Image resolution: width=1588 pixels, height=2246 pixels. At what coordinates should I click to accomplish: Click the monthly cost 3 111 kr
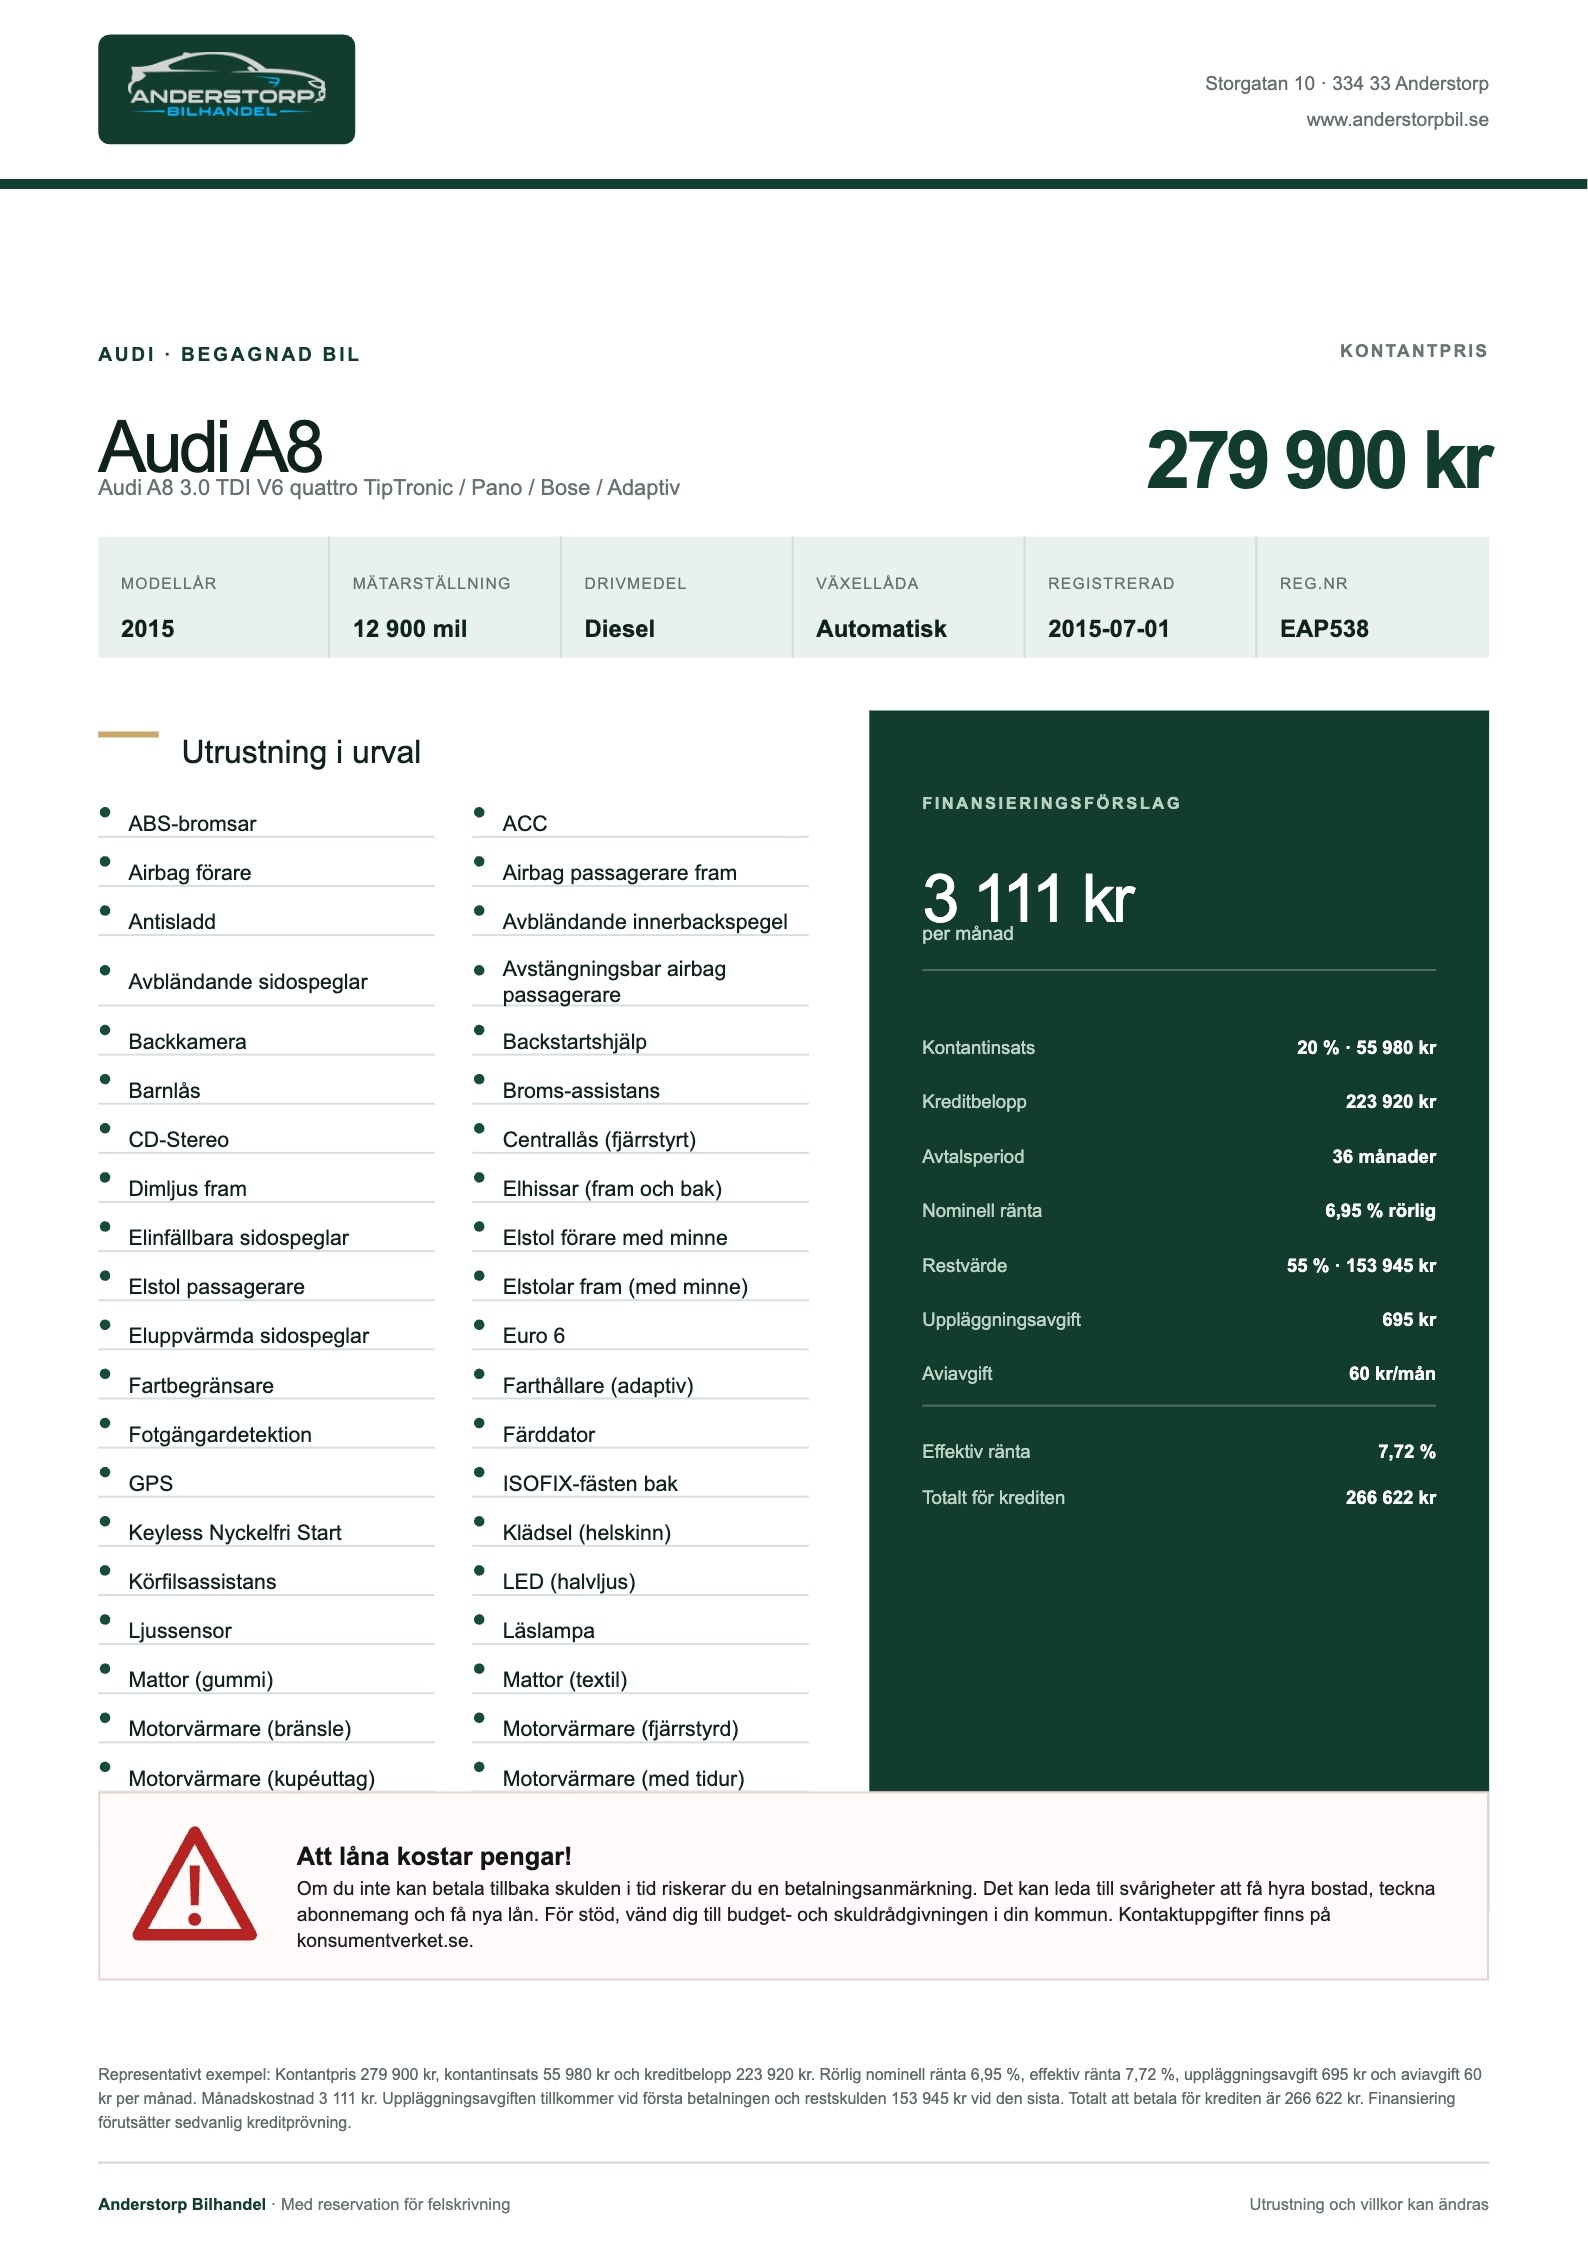click(1028, 898)
